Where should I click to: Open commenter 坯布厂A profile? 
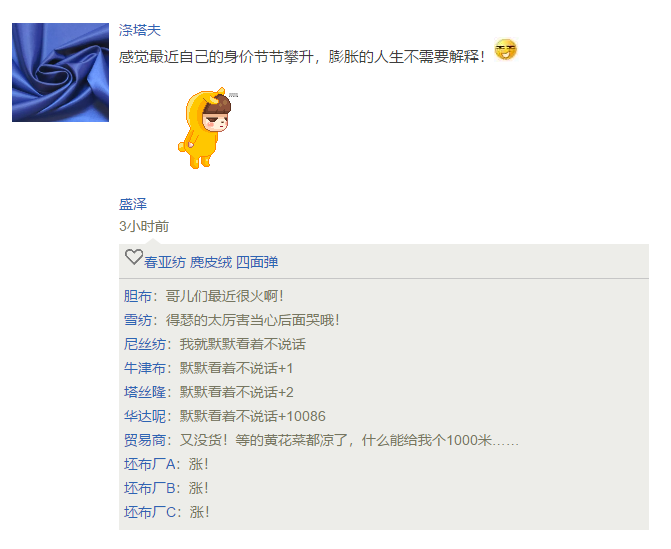coord(149,464)
